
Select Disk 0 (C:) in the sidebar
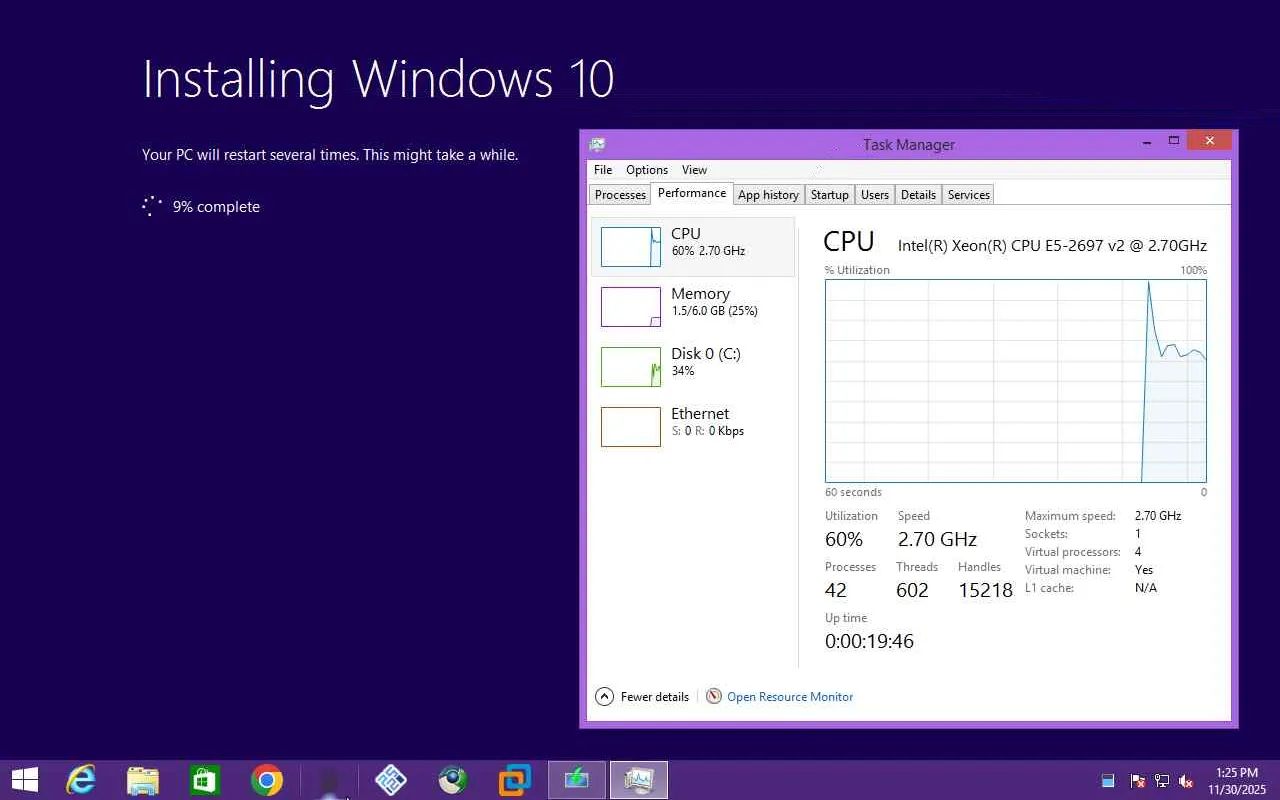tap(693, 366)
